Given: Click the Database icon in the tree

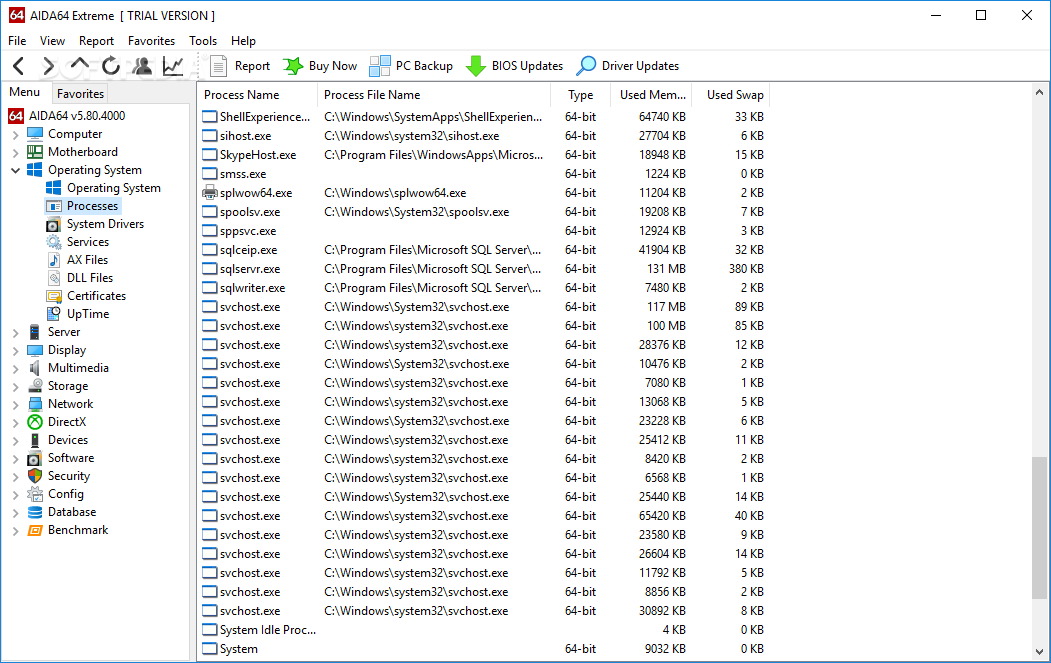Looking at the screenshot, I should [x=35, y=512].
